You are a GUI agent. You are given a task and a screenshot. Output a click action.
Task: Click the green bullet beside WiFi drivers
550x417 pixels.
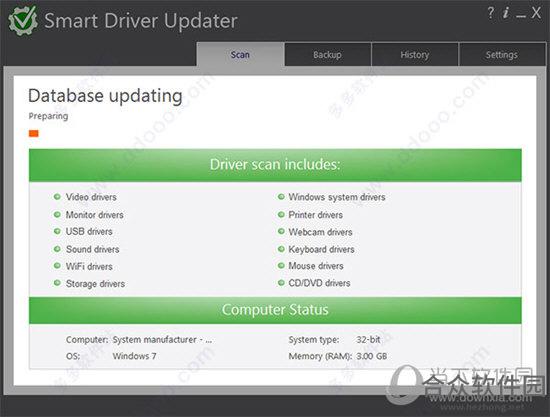(57, 265)
